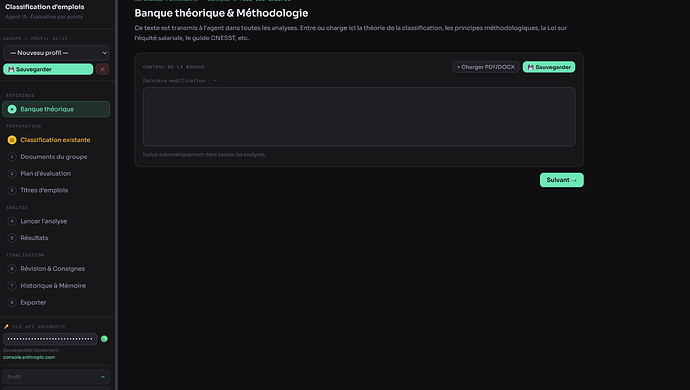Save the bank content with Sauvegarder
The width and height of the screenshot is (690, 390).
(549, 67)
